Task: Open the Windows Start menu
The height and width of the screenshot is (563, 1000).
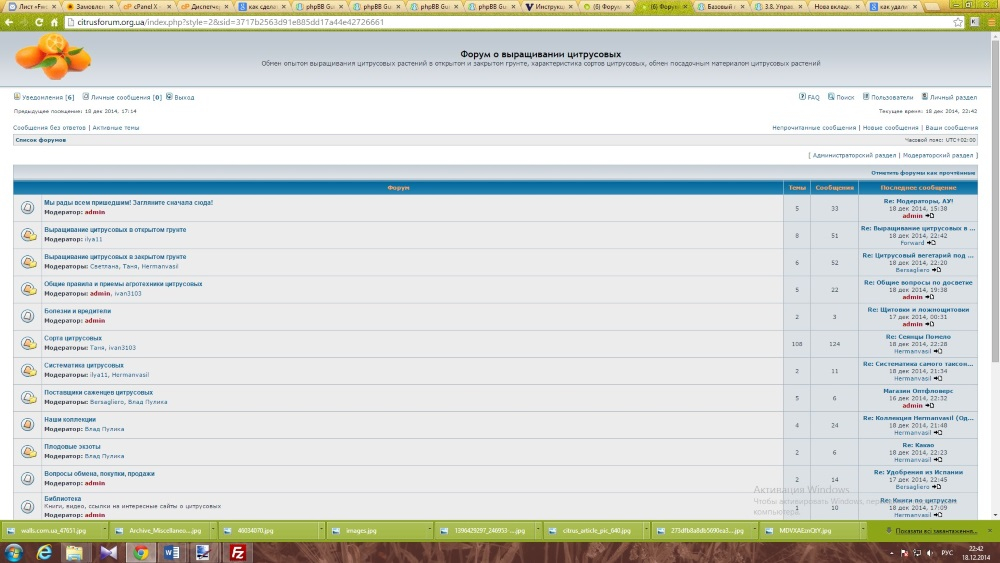Action: 14,551
